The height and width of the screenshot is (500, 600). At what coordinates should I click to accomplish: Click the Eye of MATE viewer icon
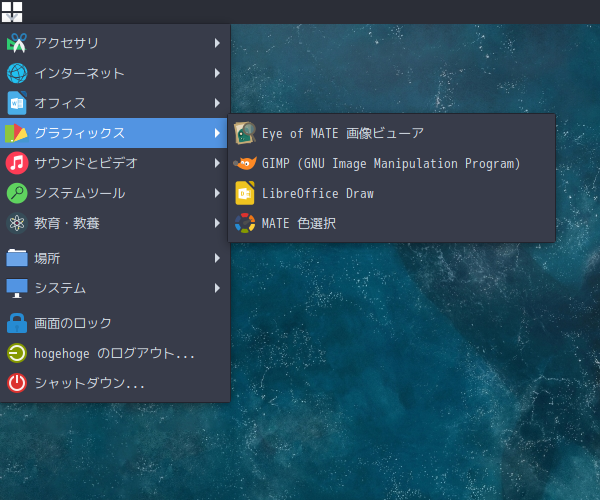click(245, 133)
